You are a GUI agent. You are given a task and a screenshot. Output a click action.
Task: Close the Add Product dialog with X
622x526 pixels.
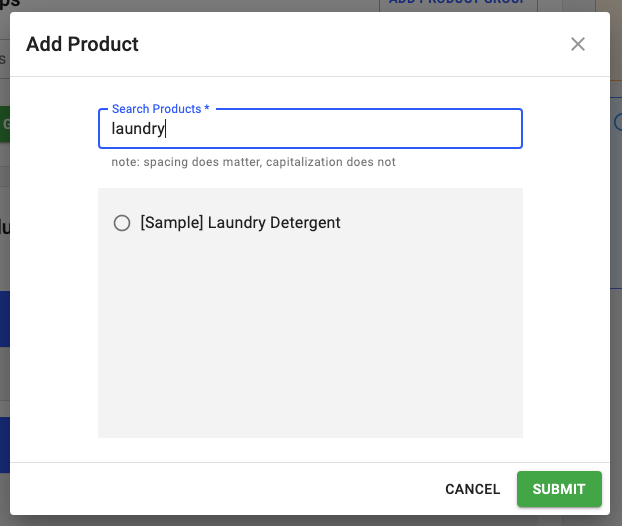[x=578, y=44]
